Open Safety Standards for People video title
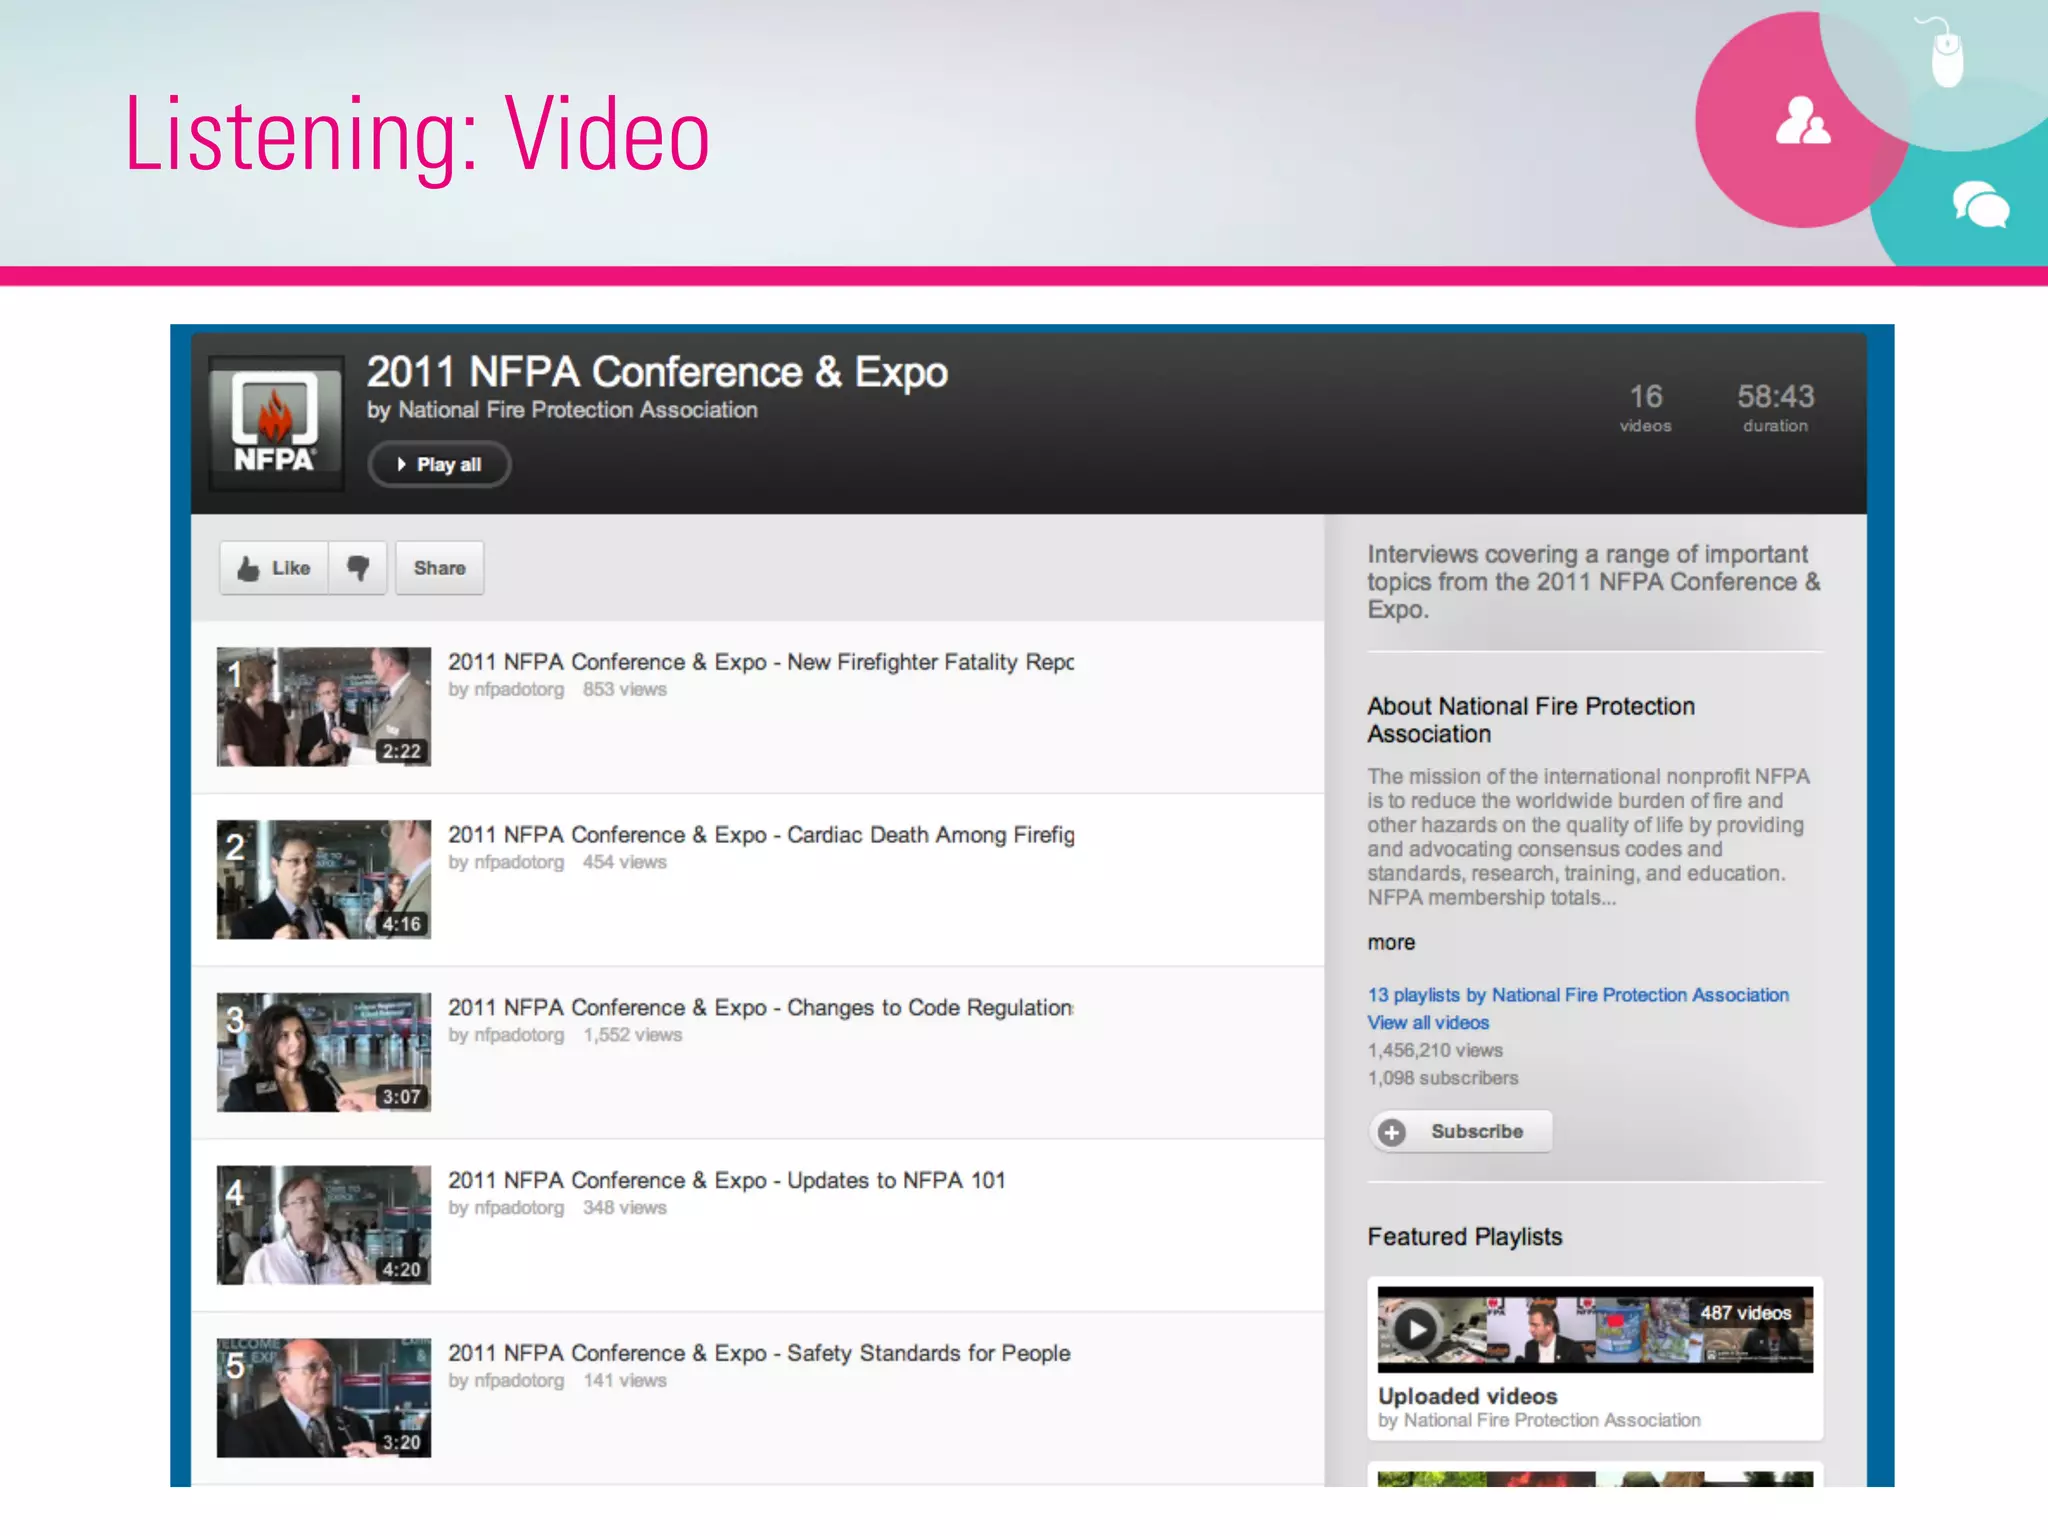 click(758, 1353)
